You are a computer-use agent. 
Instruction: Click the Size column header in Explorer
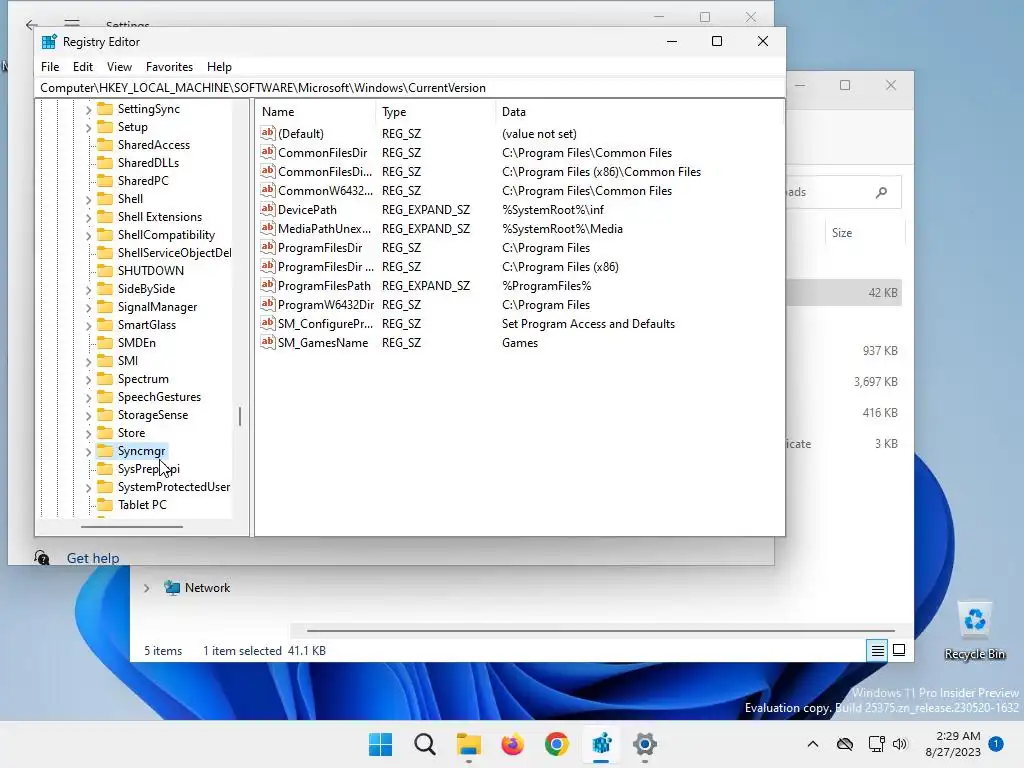(842, 233)
